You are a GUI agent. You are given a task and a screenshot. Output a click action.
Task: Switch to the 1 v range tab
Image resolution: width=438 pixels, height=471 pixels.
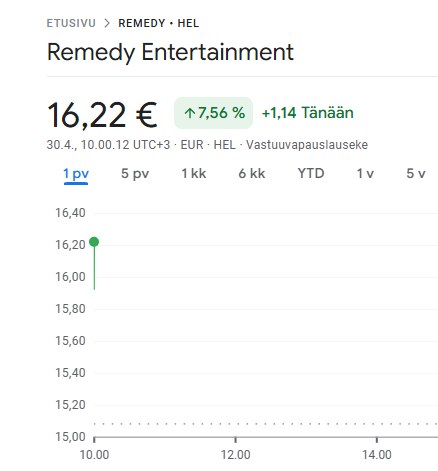pyautogui.click(x=365, y=174)
